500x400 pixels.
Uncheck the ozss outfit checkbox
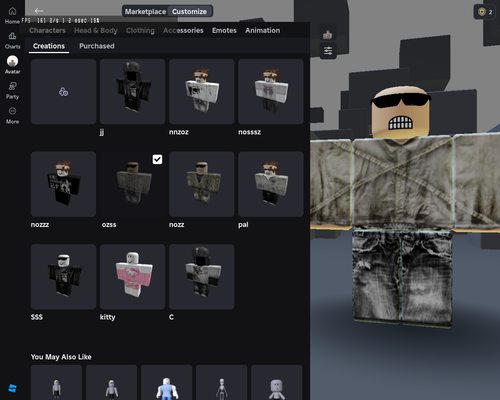157,159
